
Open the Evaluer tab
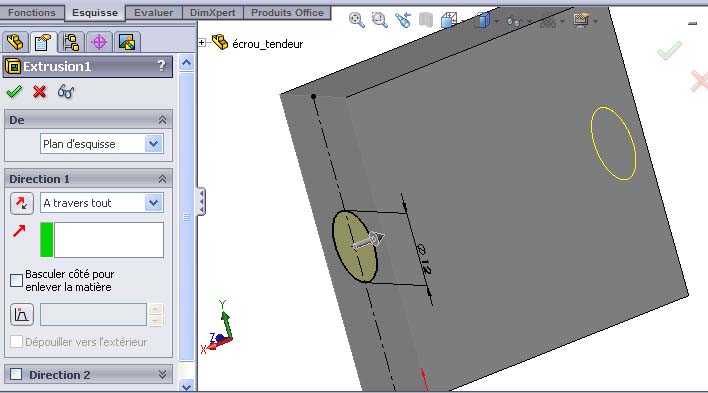click(x=154, y=13)
